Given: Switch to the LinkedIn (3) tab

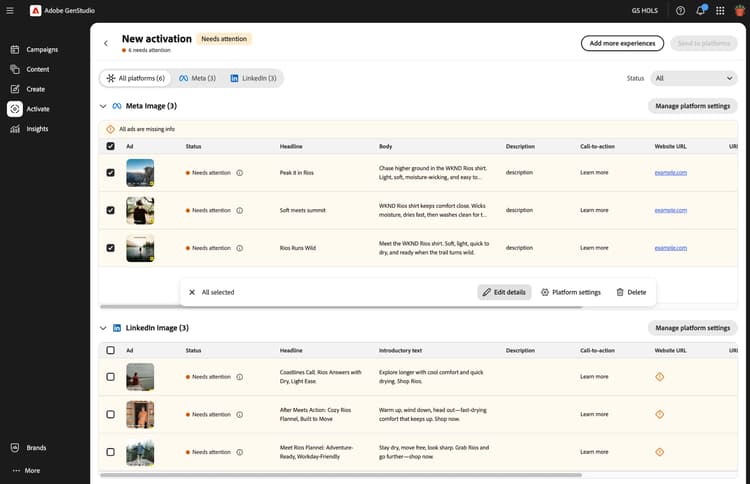Looking at the screenshot, I should click(x=253, y=78).
